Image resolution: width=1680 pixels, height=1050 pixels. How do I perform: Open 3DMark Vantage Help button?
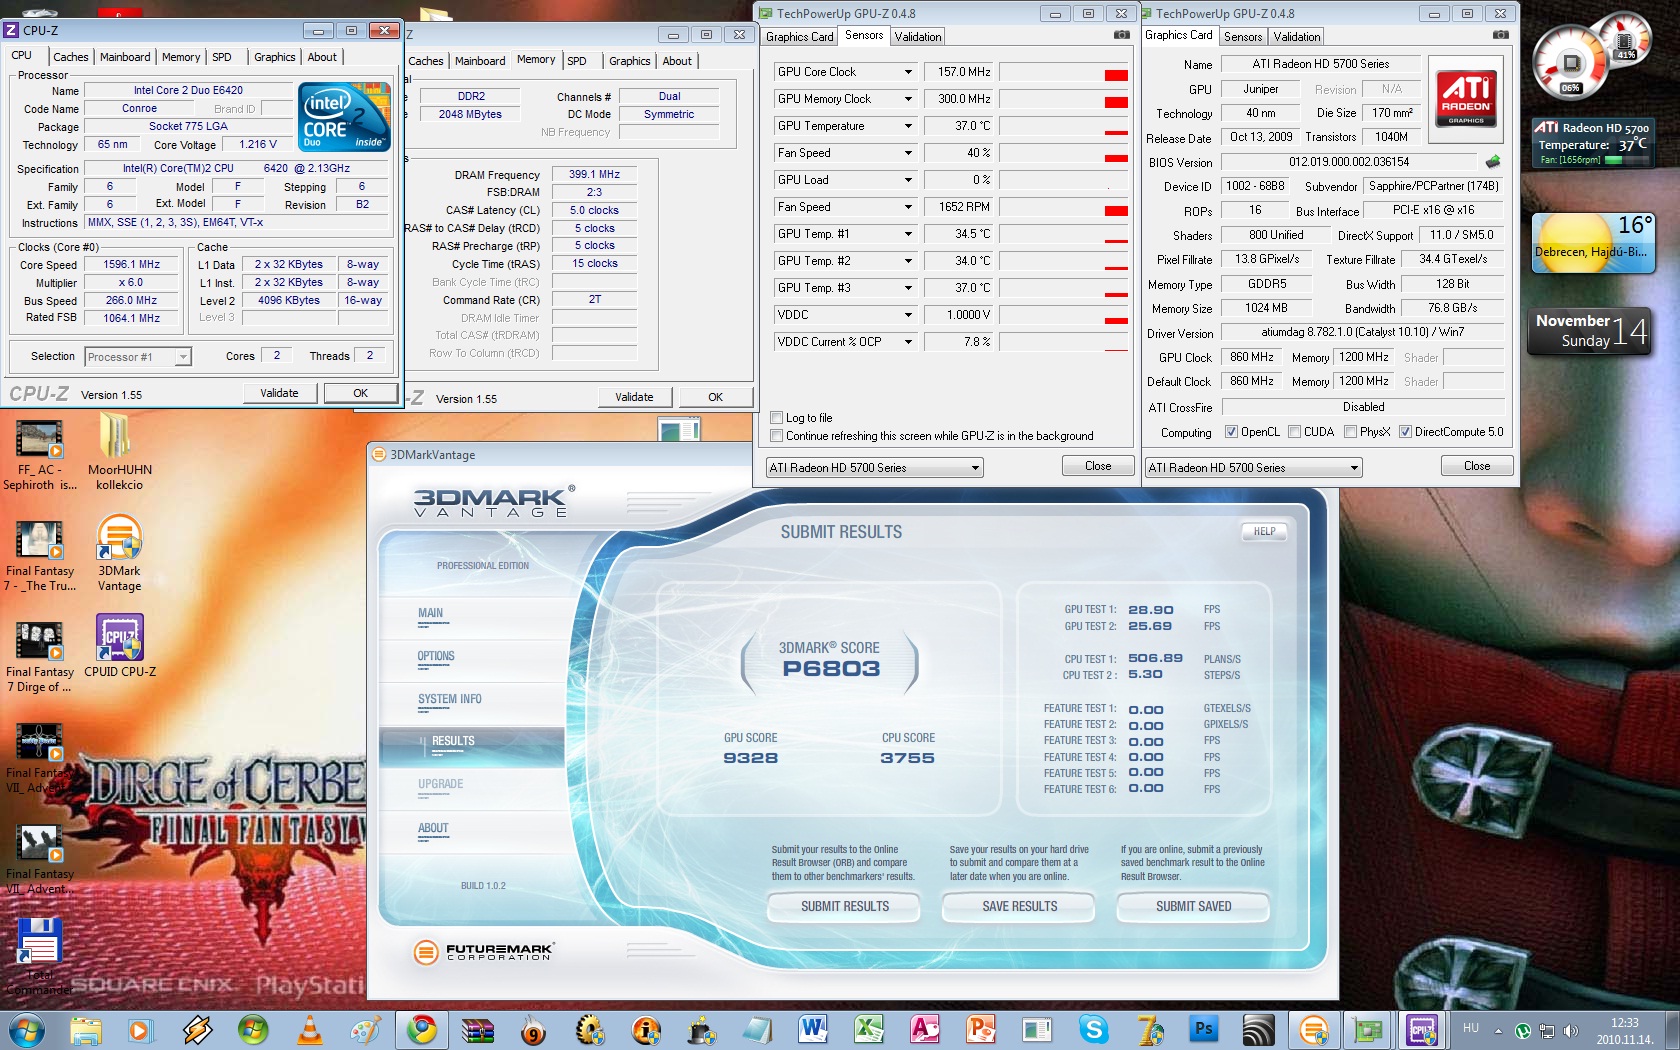1264,532
